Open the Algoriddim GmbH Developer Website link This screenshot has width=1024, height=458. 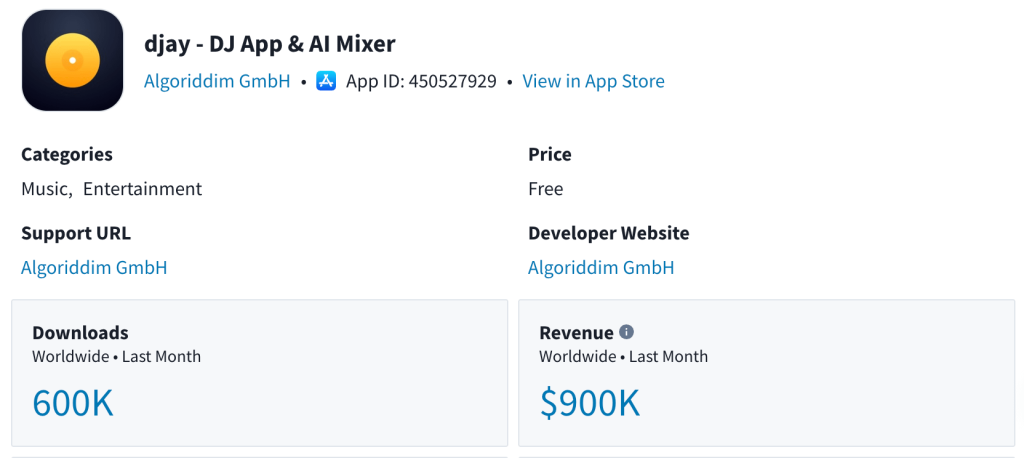click(x=601, y=267)
